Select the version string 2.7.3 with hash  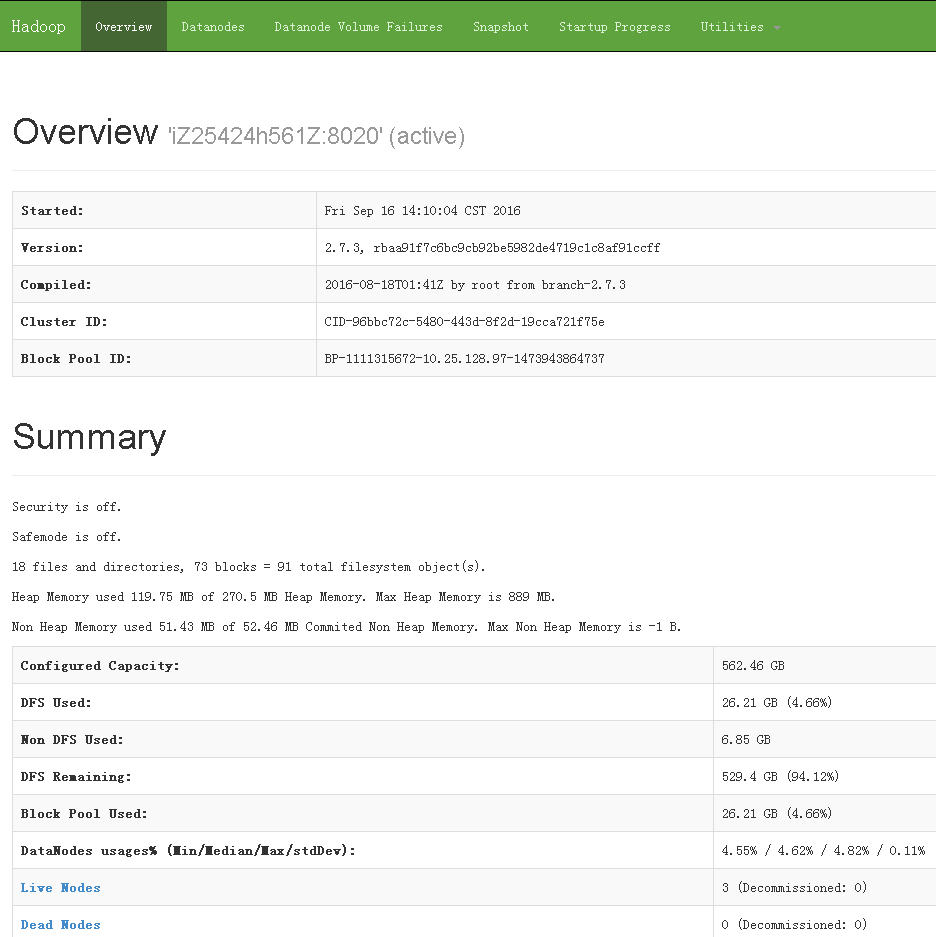[x=493, y=247]
